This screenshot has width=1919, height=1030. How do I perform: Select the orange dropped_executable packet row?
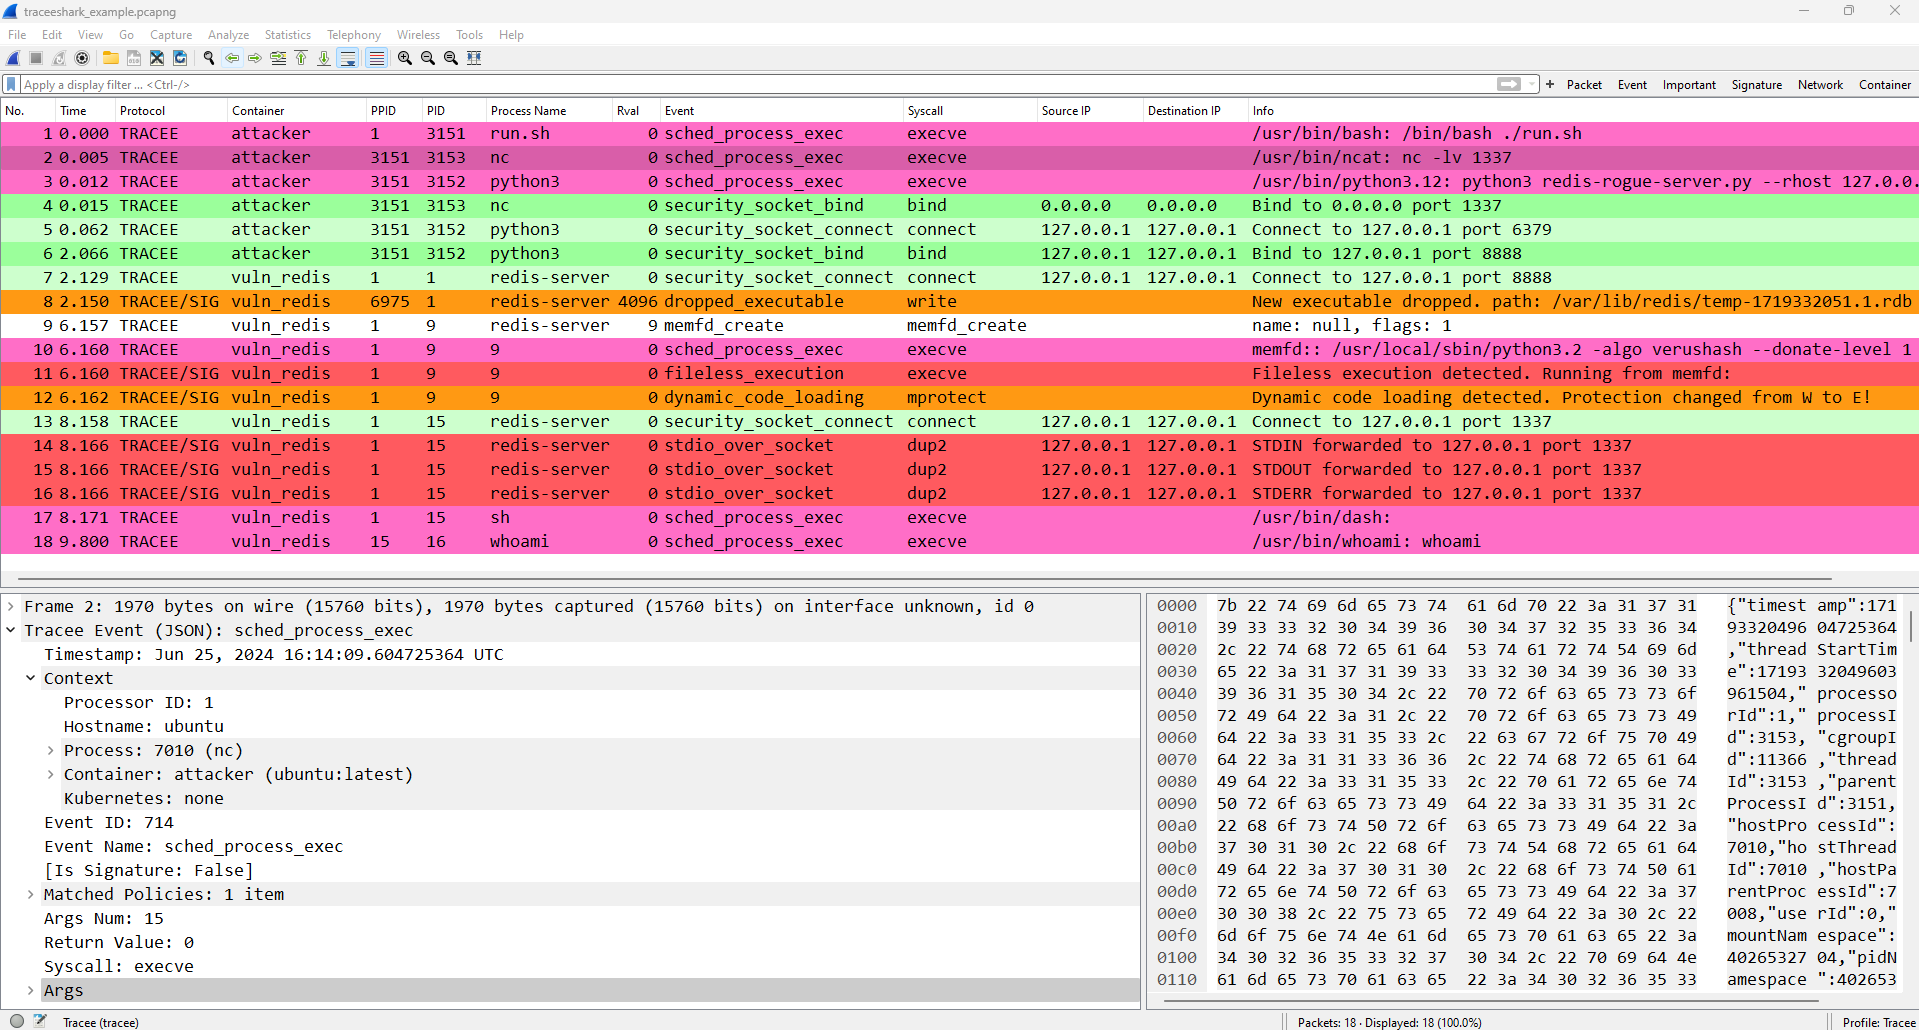(959, 301)
